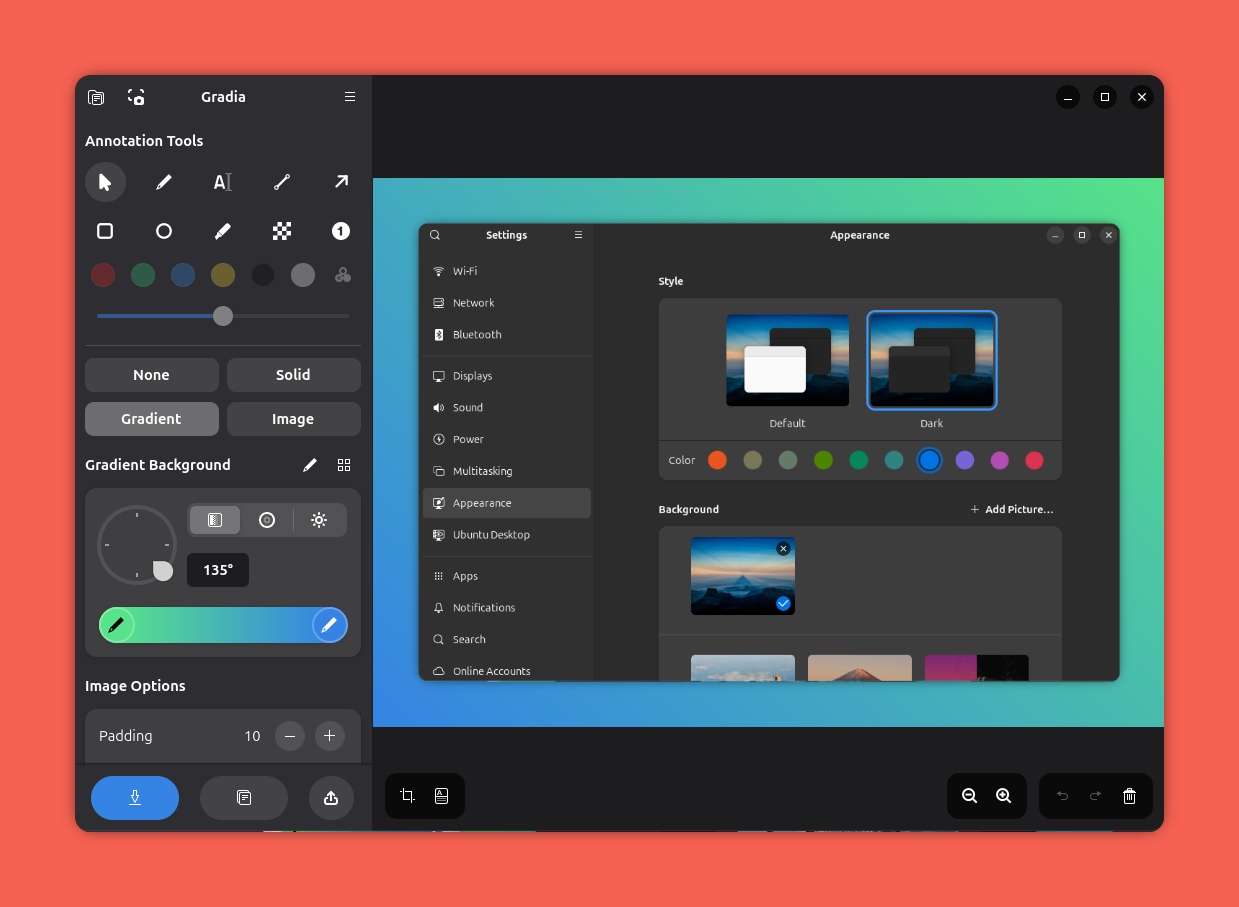Viewport: 1239px width, 907px height.
Task: Choose the Number stamp tool
Action: [x=341, y=231]
